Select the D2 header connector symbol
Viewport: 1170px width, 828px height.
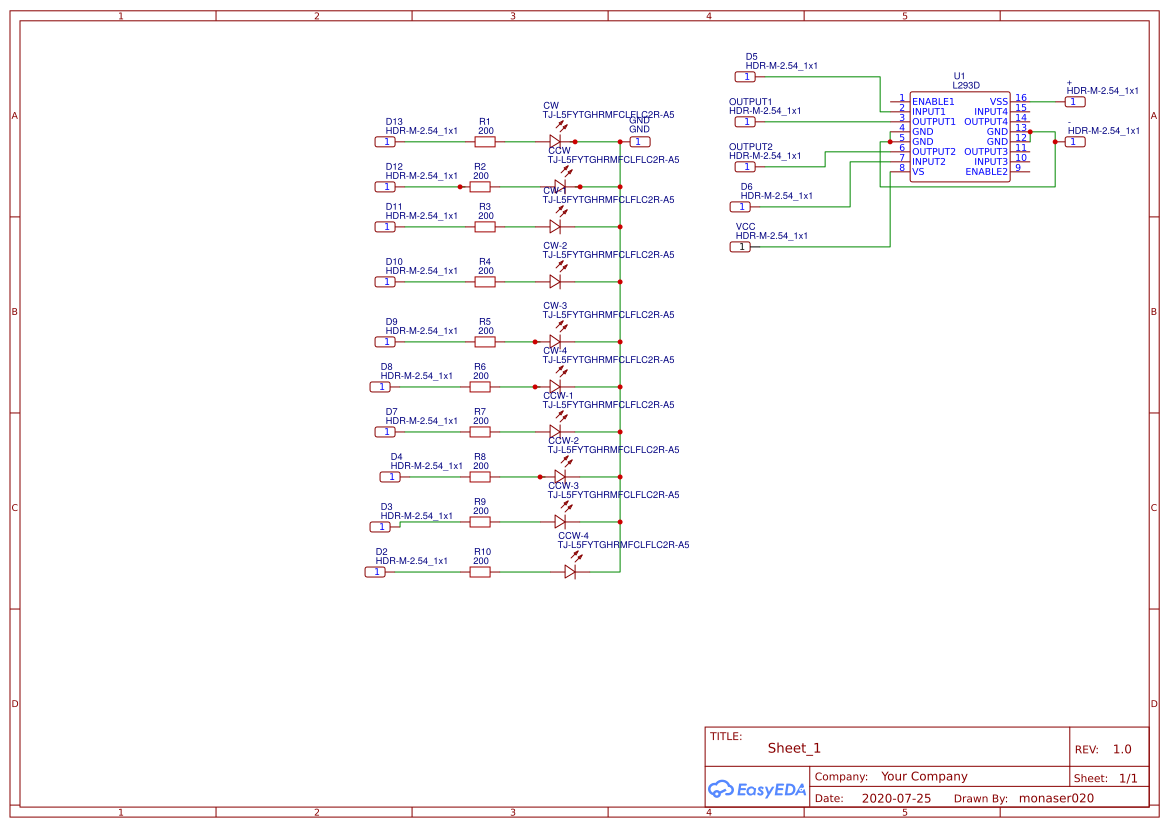point(374,571)
